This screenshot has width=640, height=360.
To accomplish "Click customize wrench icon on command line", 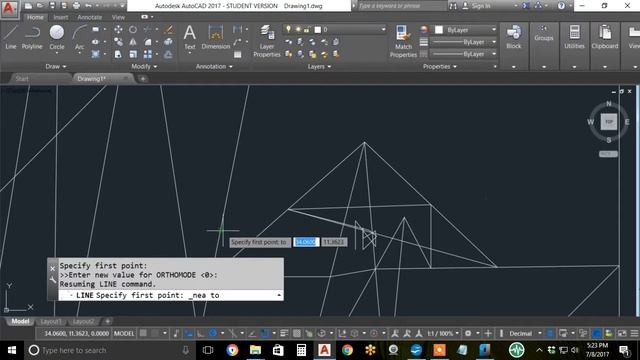I will click(x=53, y=280).
